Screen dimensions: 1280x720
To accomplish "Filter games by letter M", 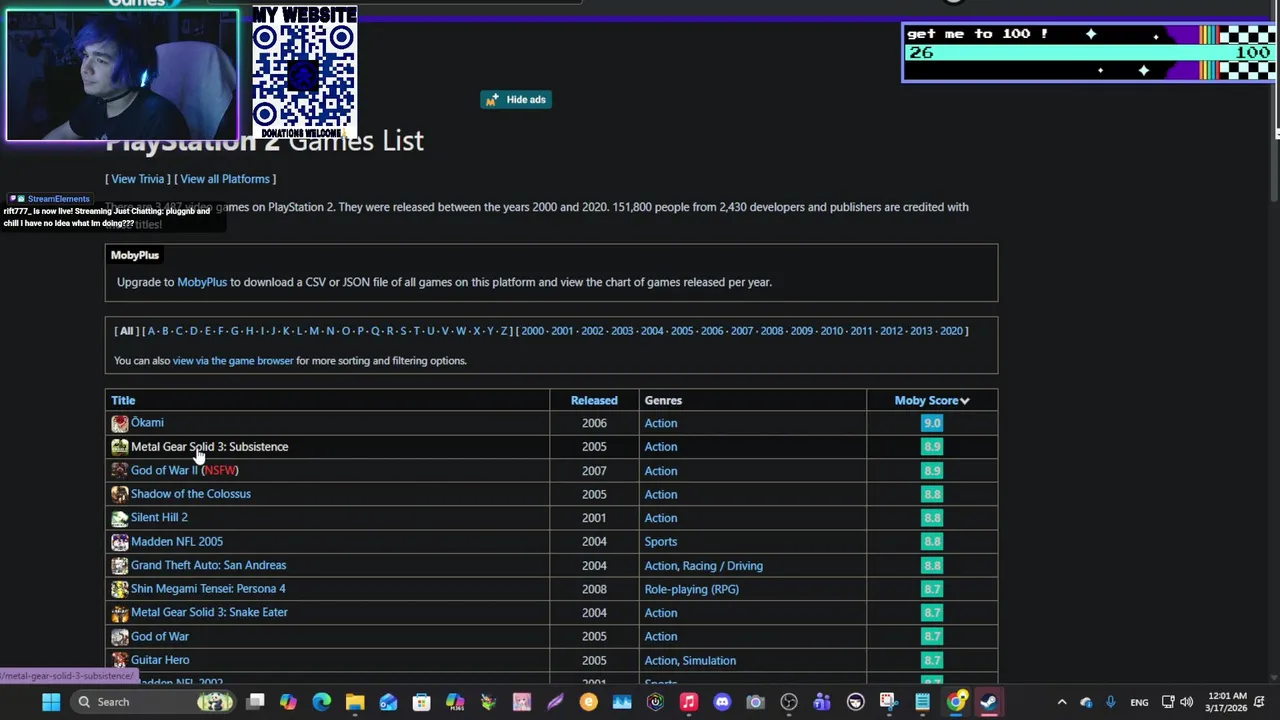I will (x=314, y=331).
